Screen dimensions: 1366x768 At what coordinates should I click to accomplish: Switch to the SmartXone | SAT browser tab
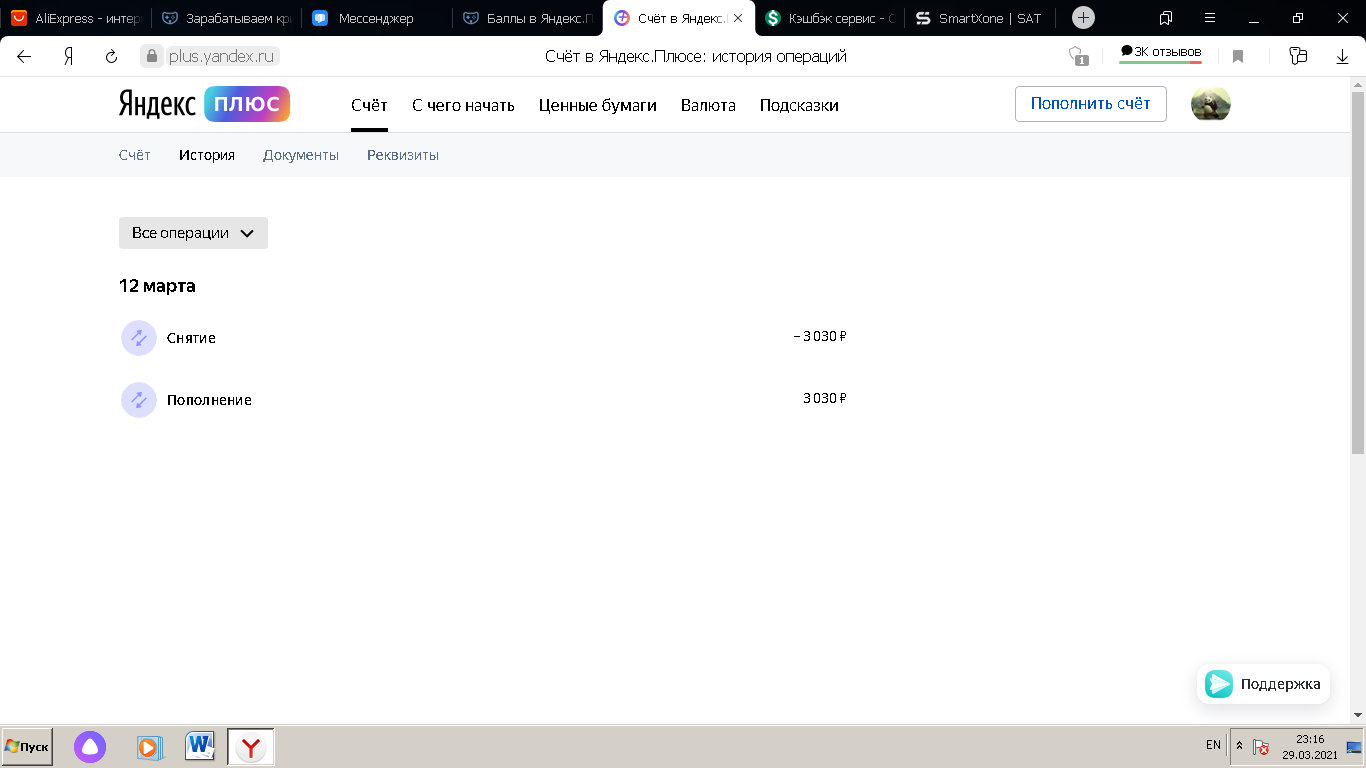point(980,18)
